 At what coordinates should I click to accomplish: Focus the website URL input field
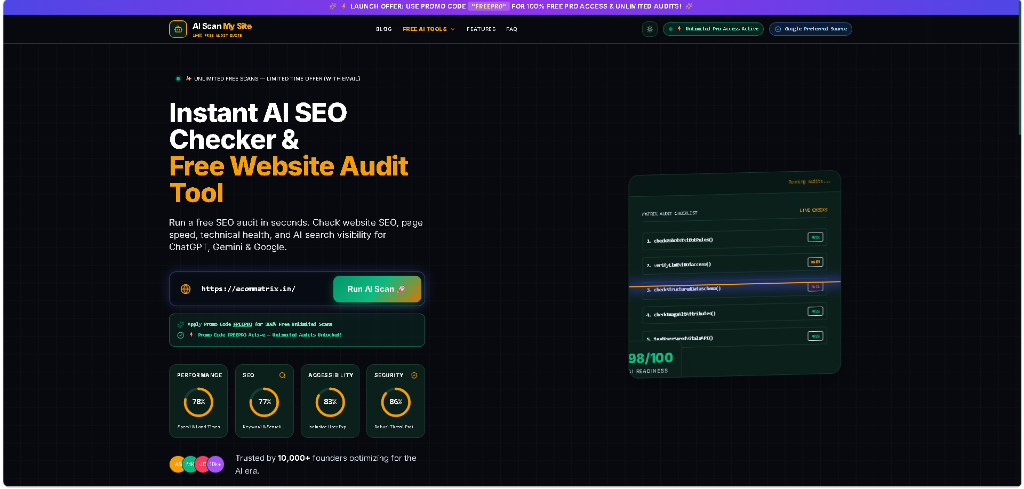(x=261, y=289)
